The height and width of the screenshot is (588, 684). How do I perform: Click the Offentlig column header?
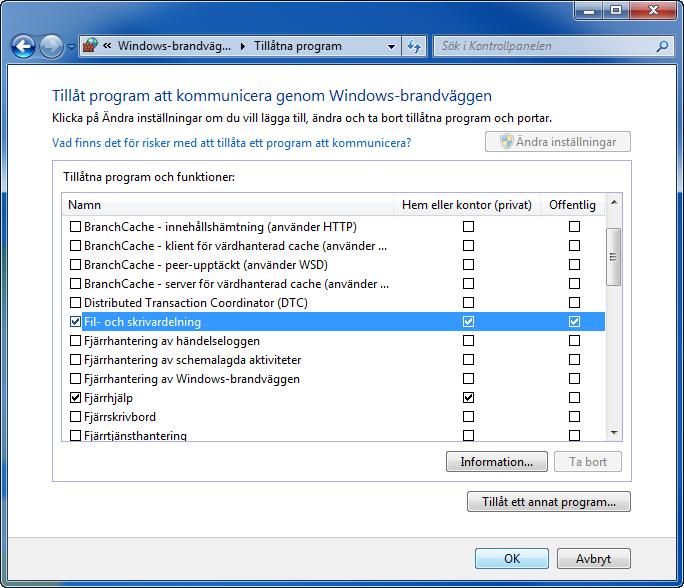click(572, 205)
